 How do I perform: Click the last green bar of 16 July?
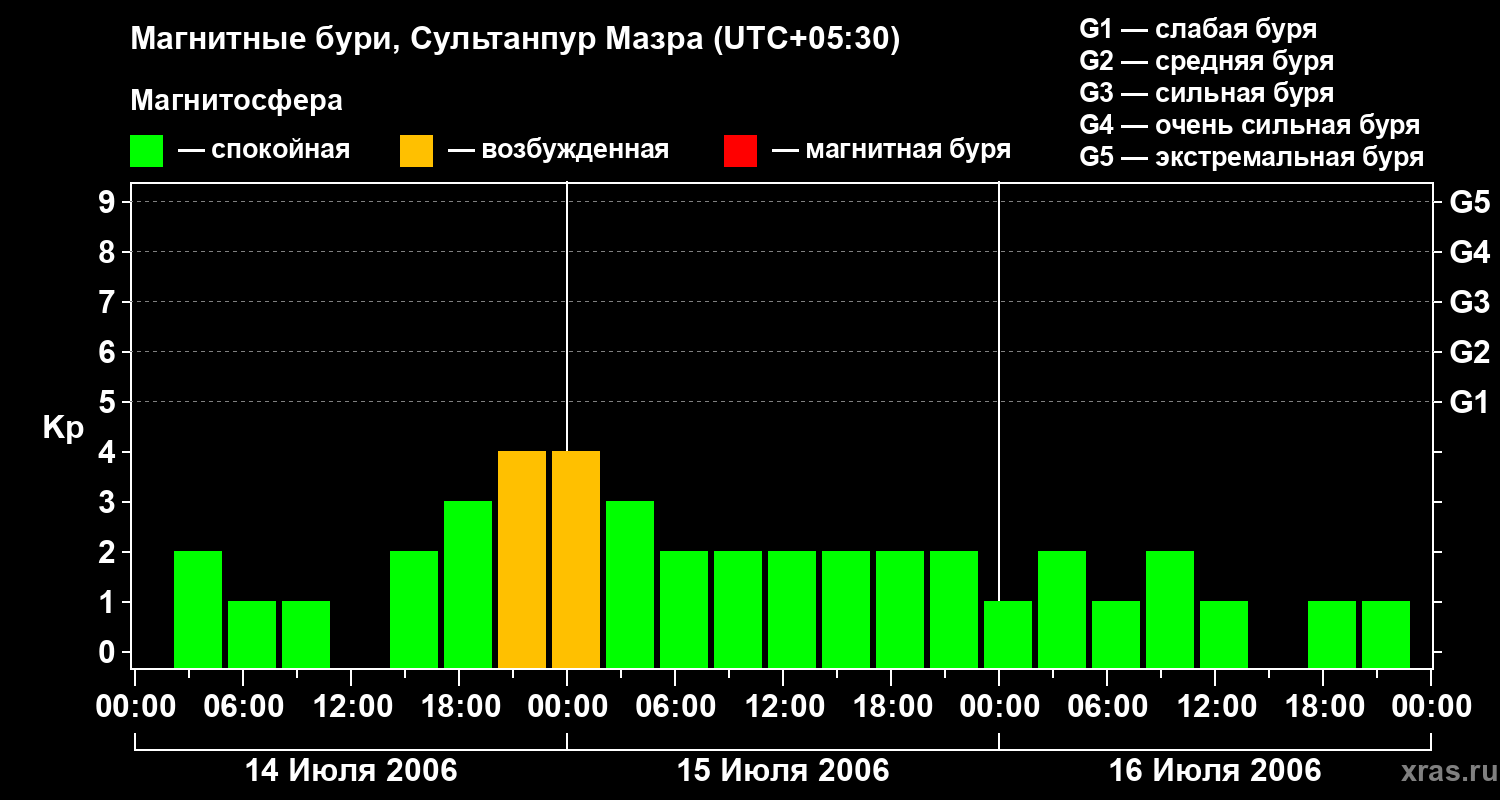[x=1386, y=634]
